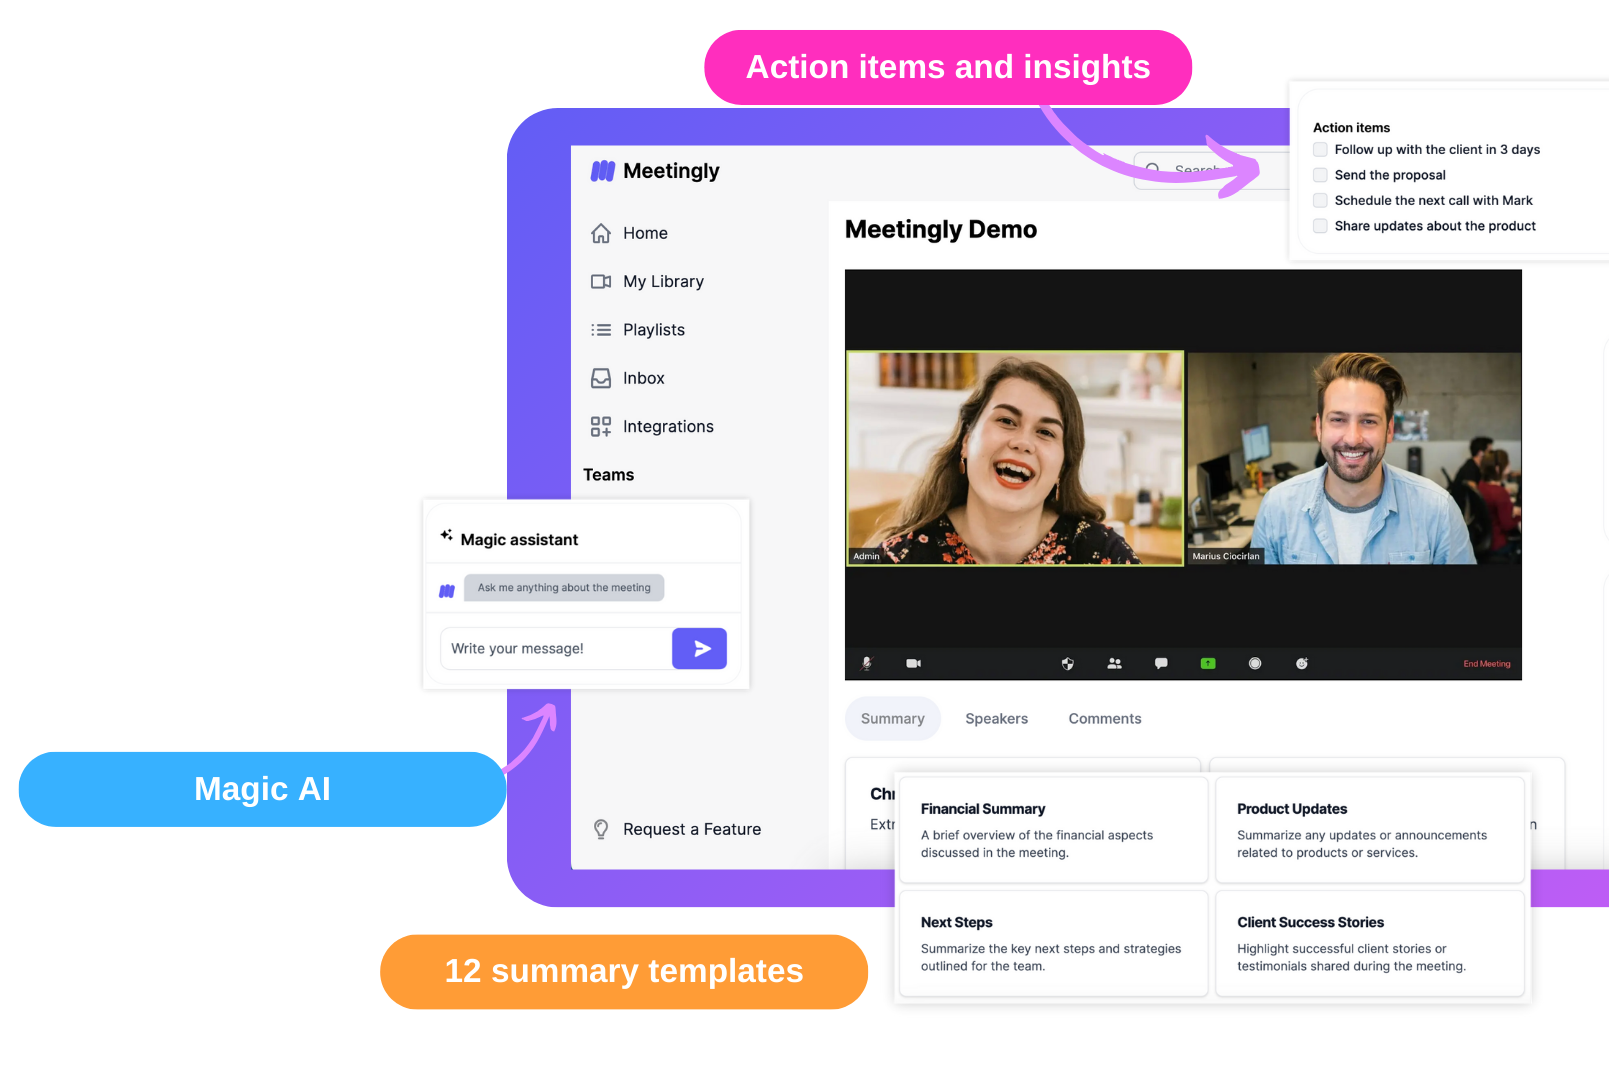Click the 'Ask me anything about the meeting' chip

coord(564,588)
